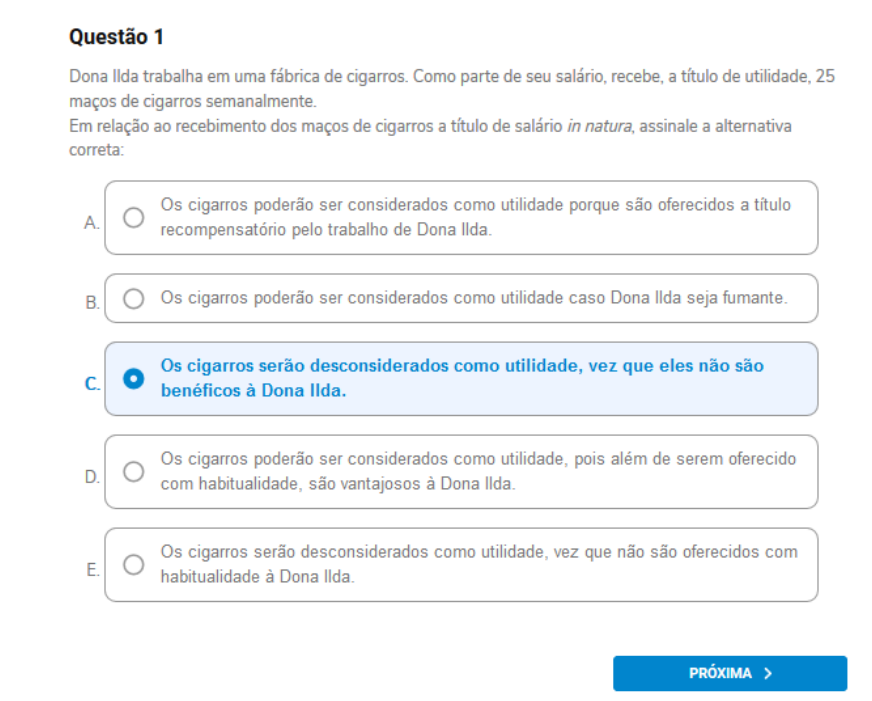Click the selected radio button of option C
The width and height of the screenshot is (872, 701).
133,379
